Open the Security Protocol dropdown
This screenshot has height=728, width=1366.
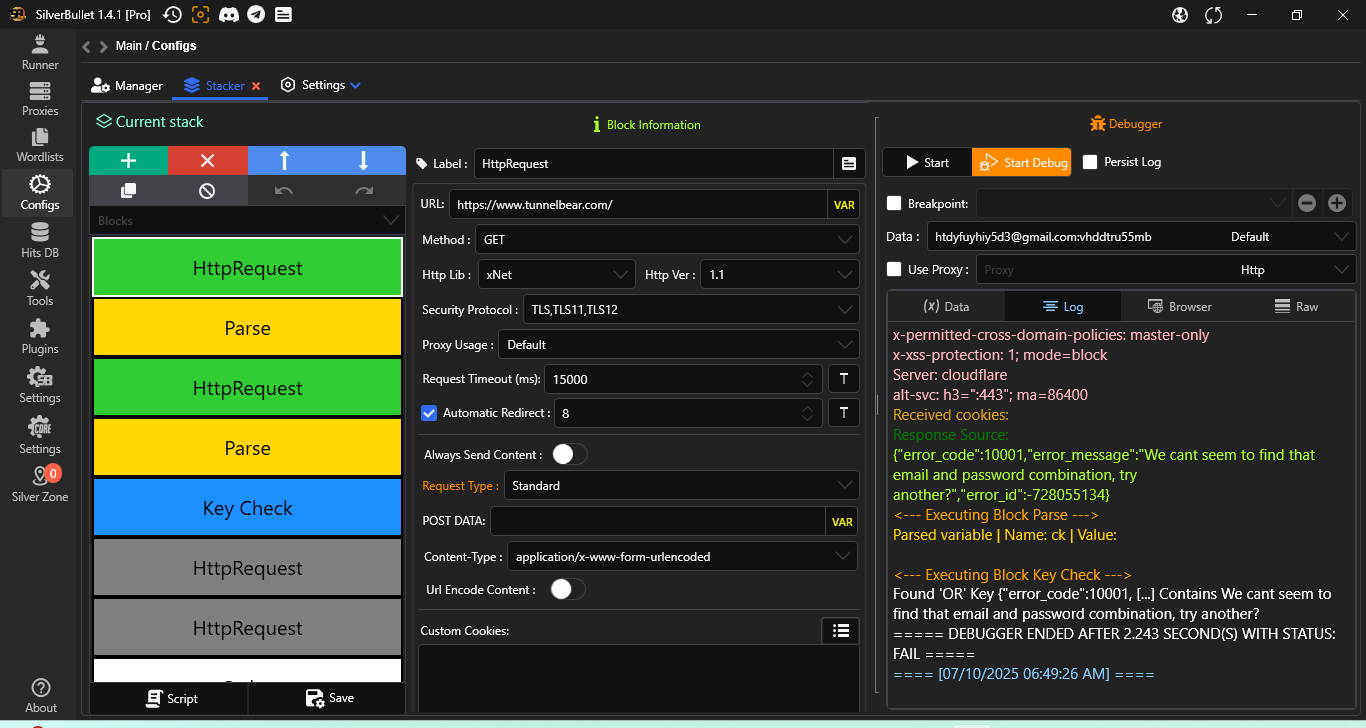(690, 310)
